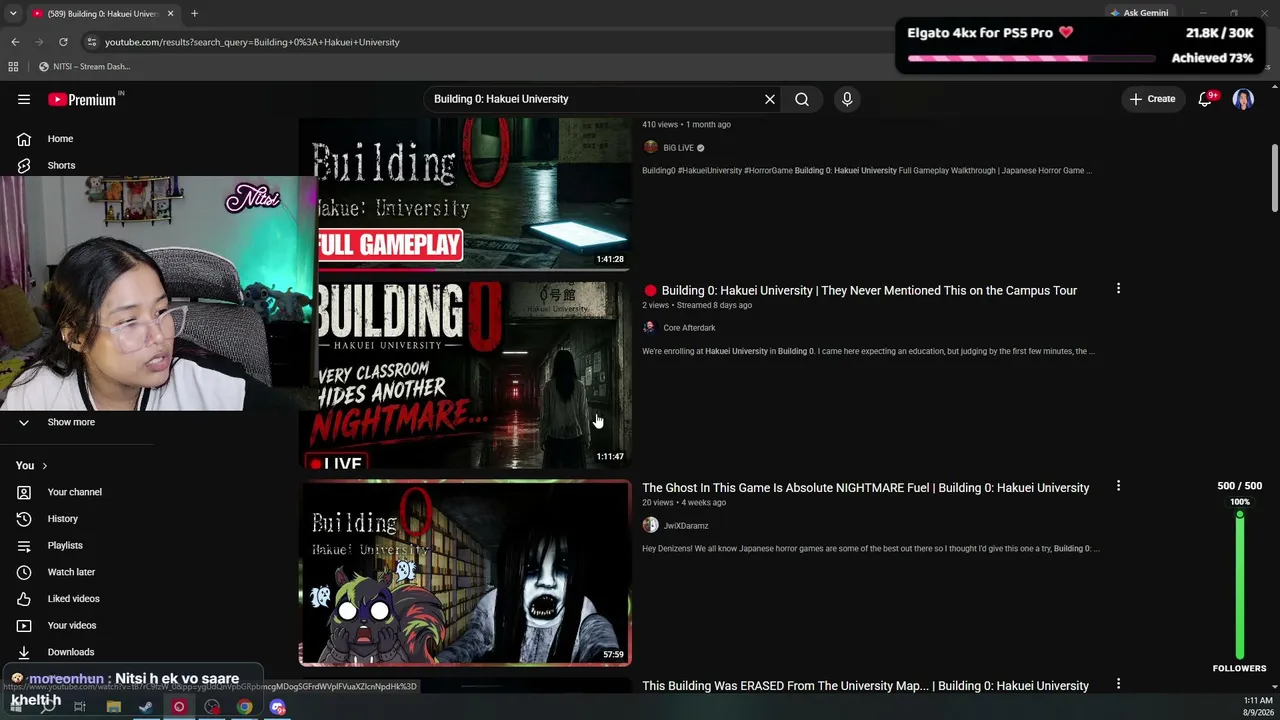
Task: Expand the tab search dropdown
Action: [13, 14]
